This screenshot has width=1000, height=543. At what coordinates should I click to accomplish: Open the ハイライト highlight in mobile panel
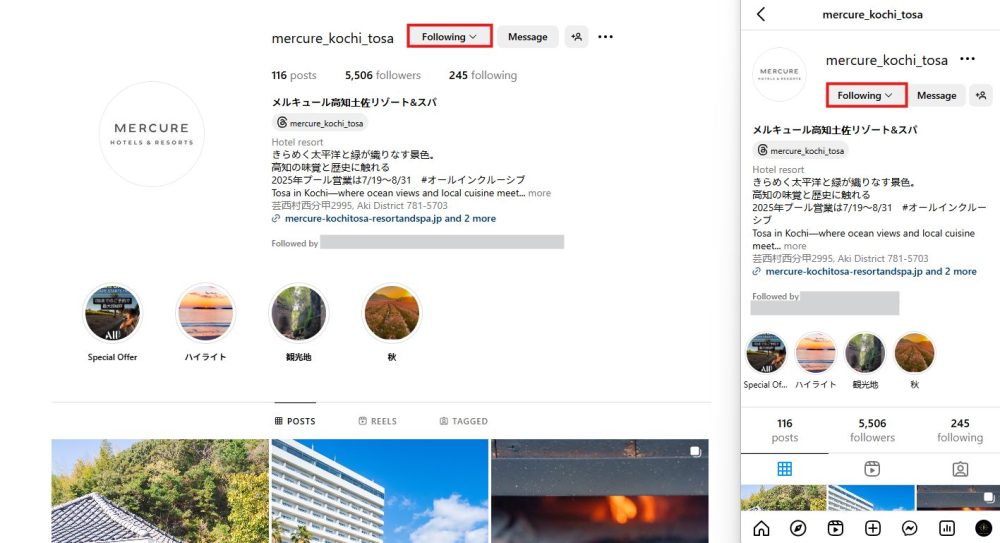(x=816, y=353)
